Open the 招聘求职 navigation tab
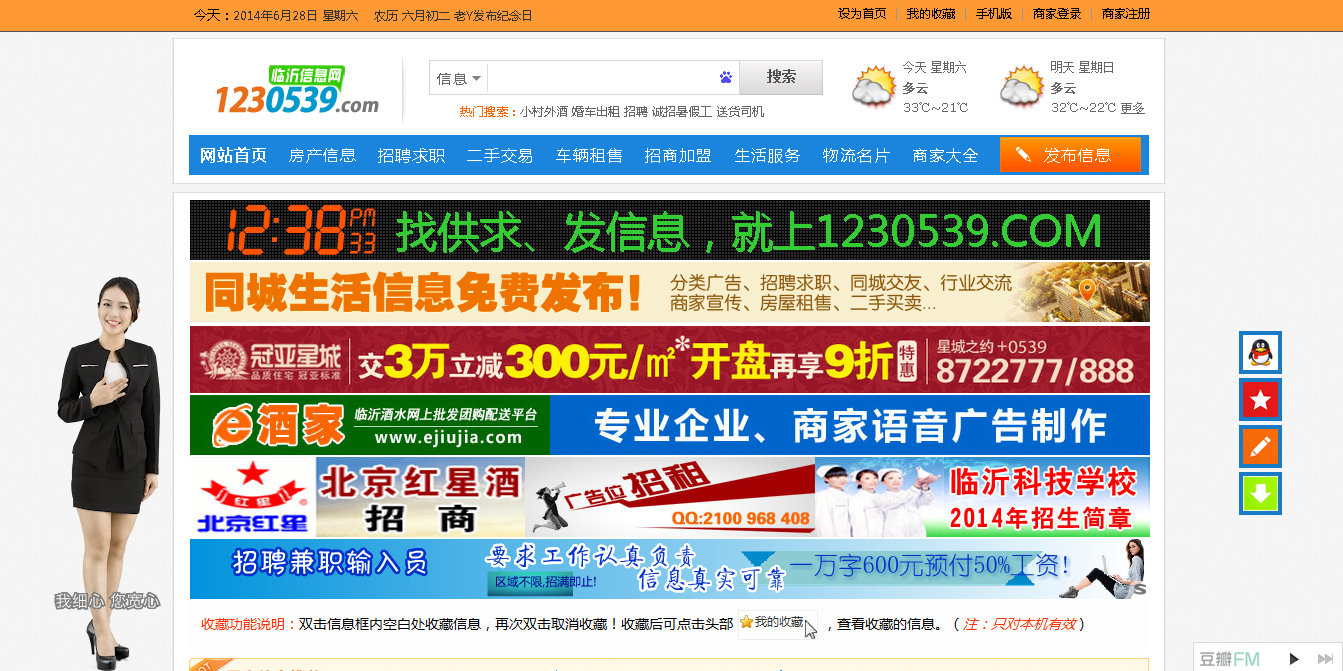 tap(411, 155)
